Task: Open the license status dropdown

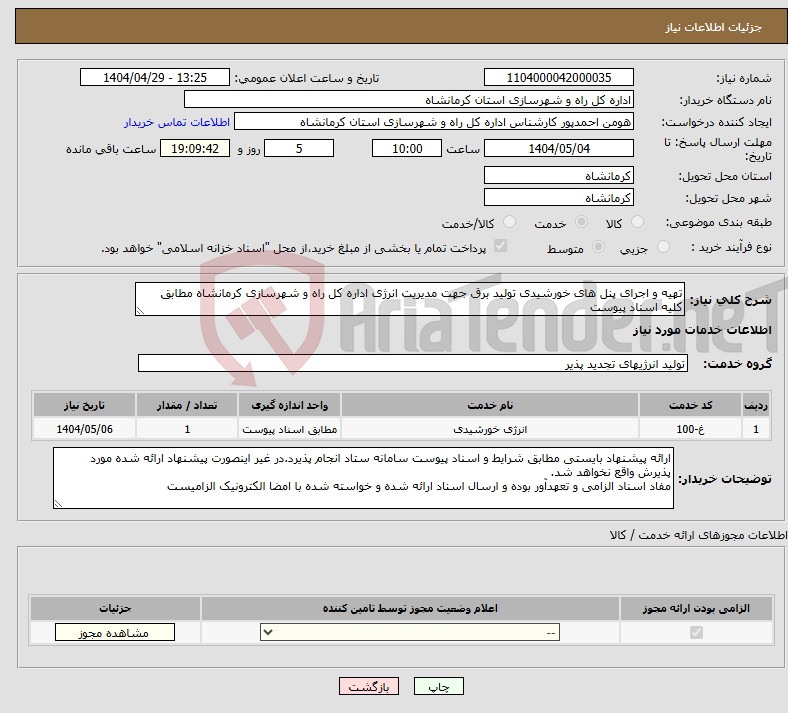Action: (x=410, y=632)
